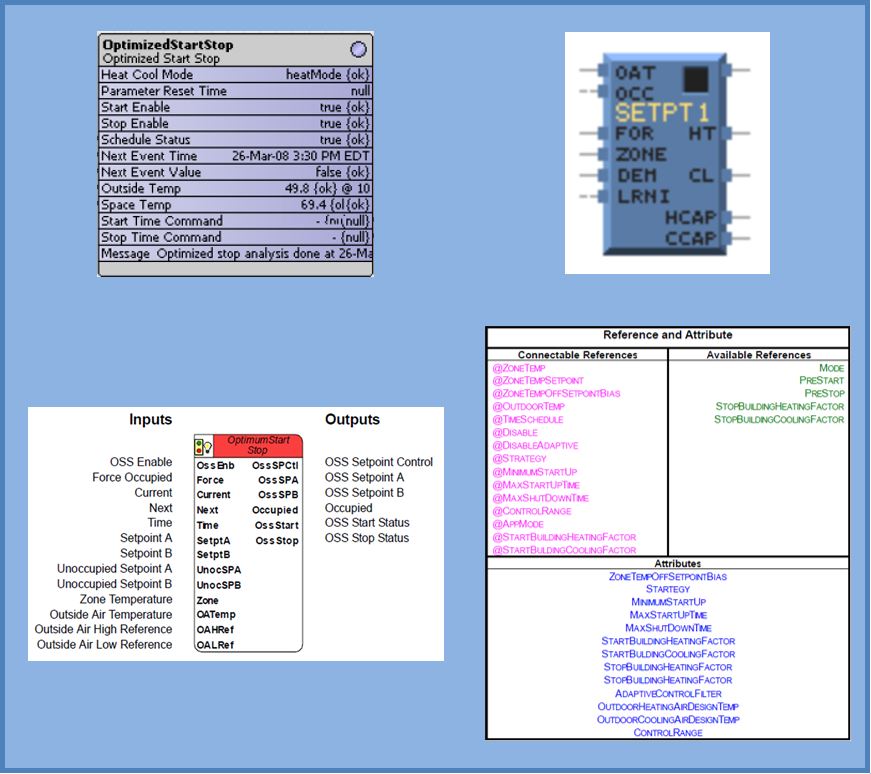
Task: Select the Schedule Status property row
Action: tap(235, 140)
